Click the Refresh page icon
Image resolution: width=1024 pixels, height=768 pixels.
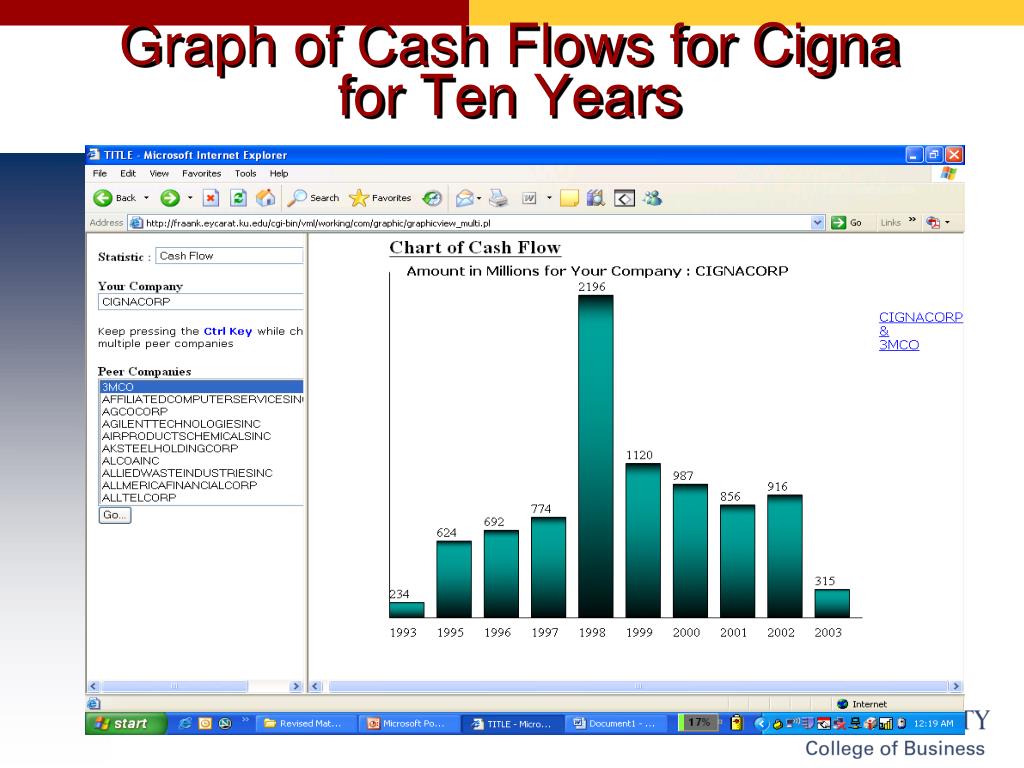[x=238, y=198]
